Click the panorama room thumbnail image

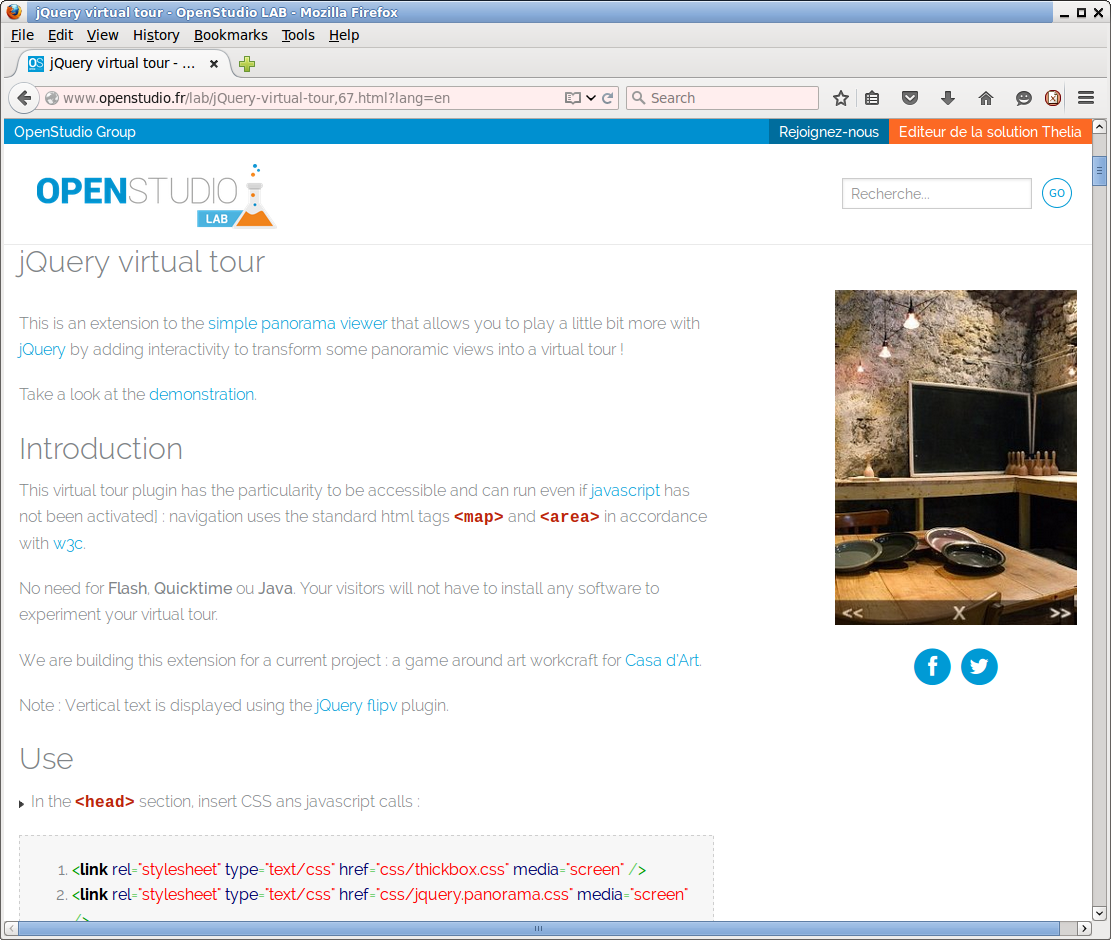tap(955, 457)
